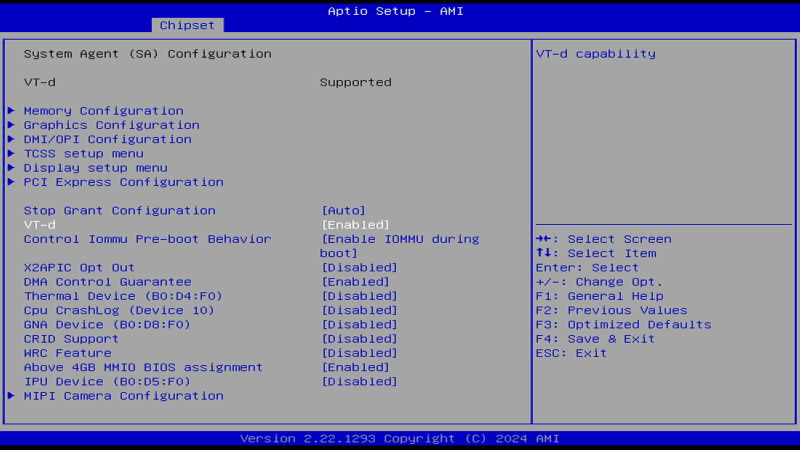Click arrow beside Display setup menu

[x=11, y=168]
